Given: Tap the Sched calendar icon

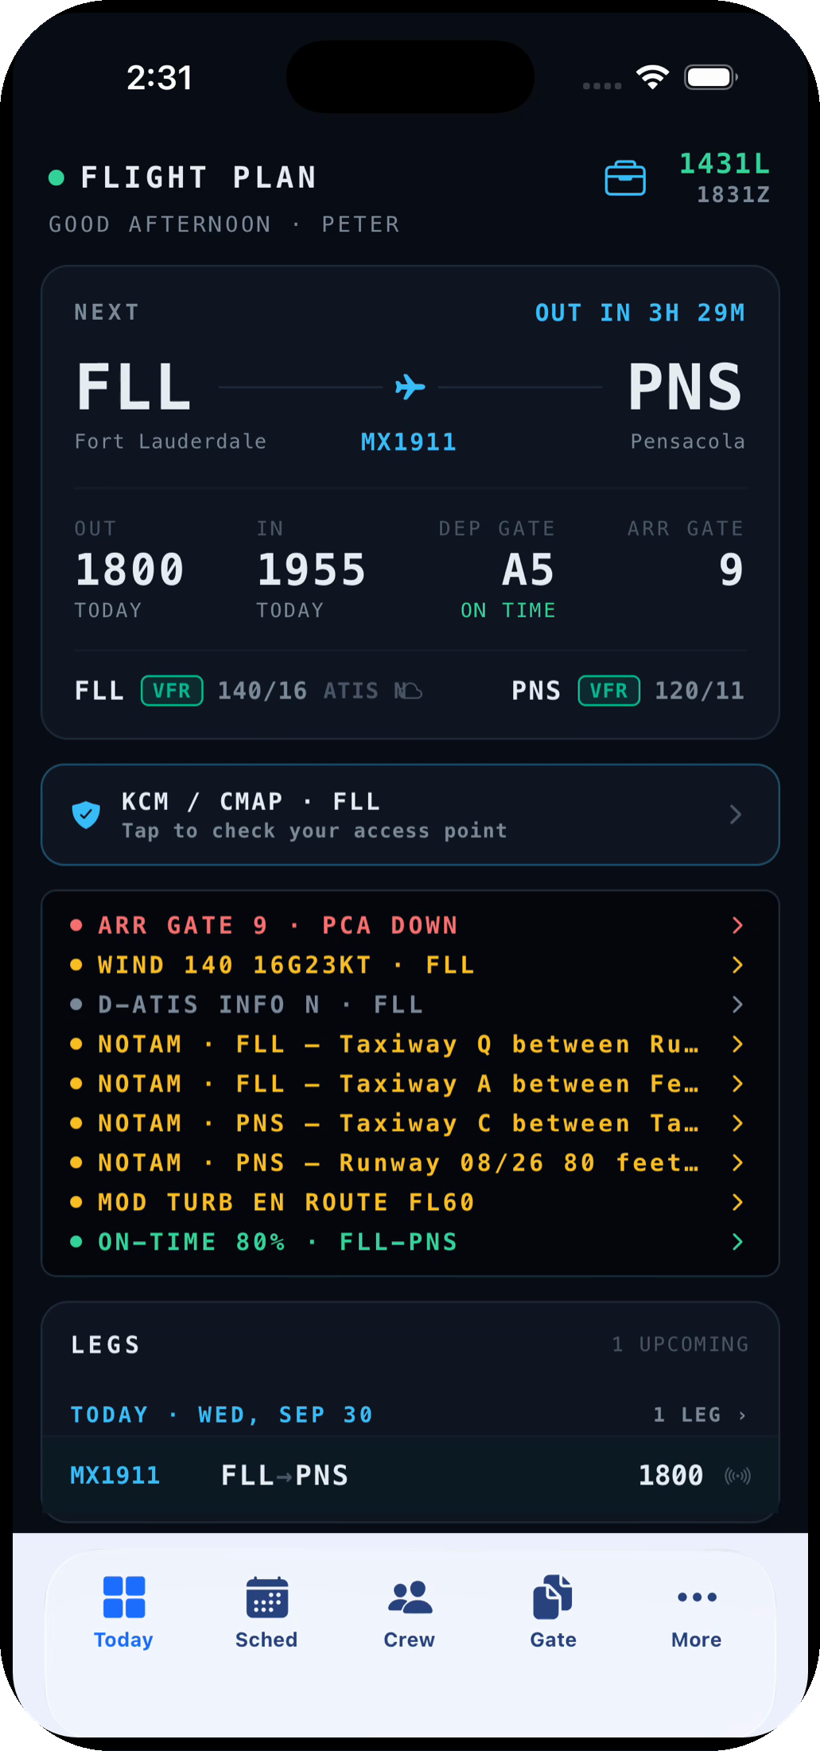Looking at the screenshot, I should pos(267,1597).
